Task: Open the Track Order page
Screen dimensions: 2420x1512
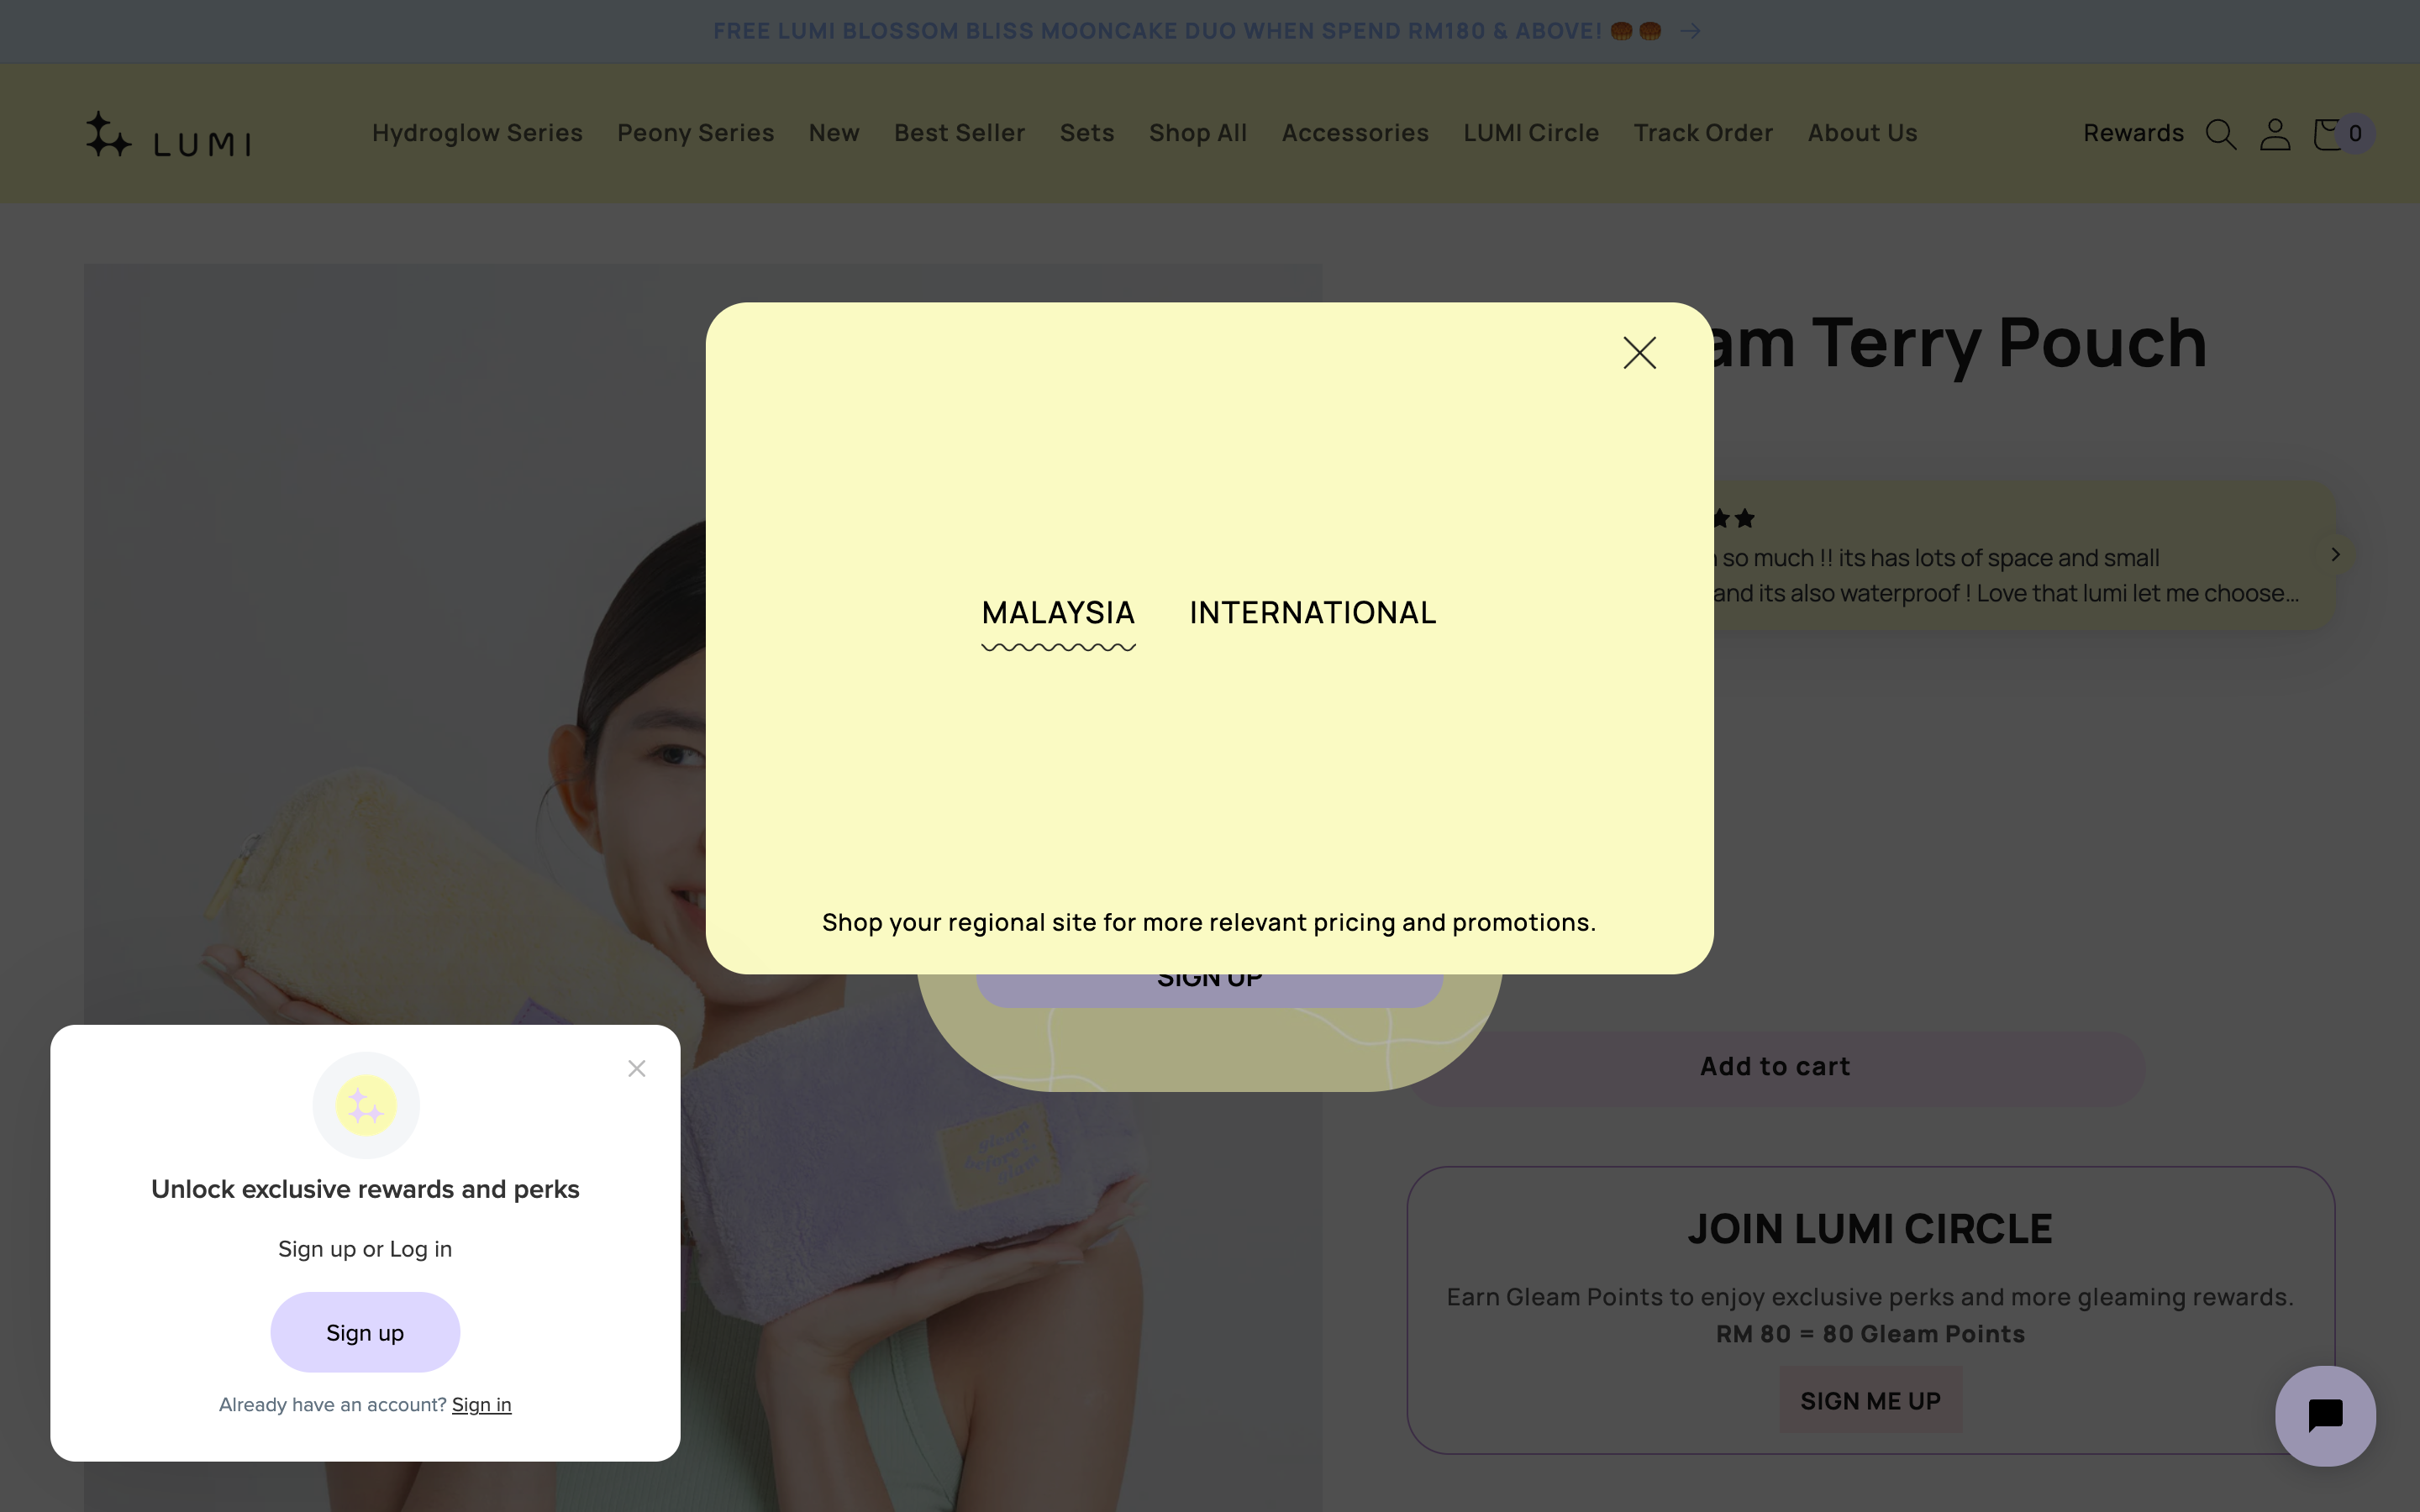Action: point(1703,133)
